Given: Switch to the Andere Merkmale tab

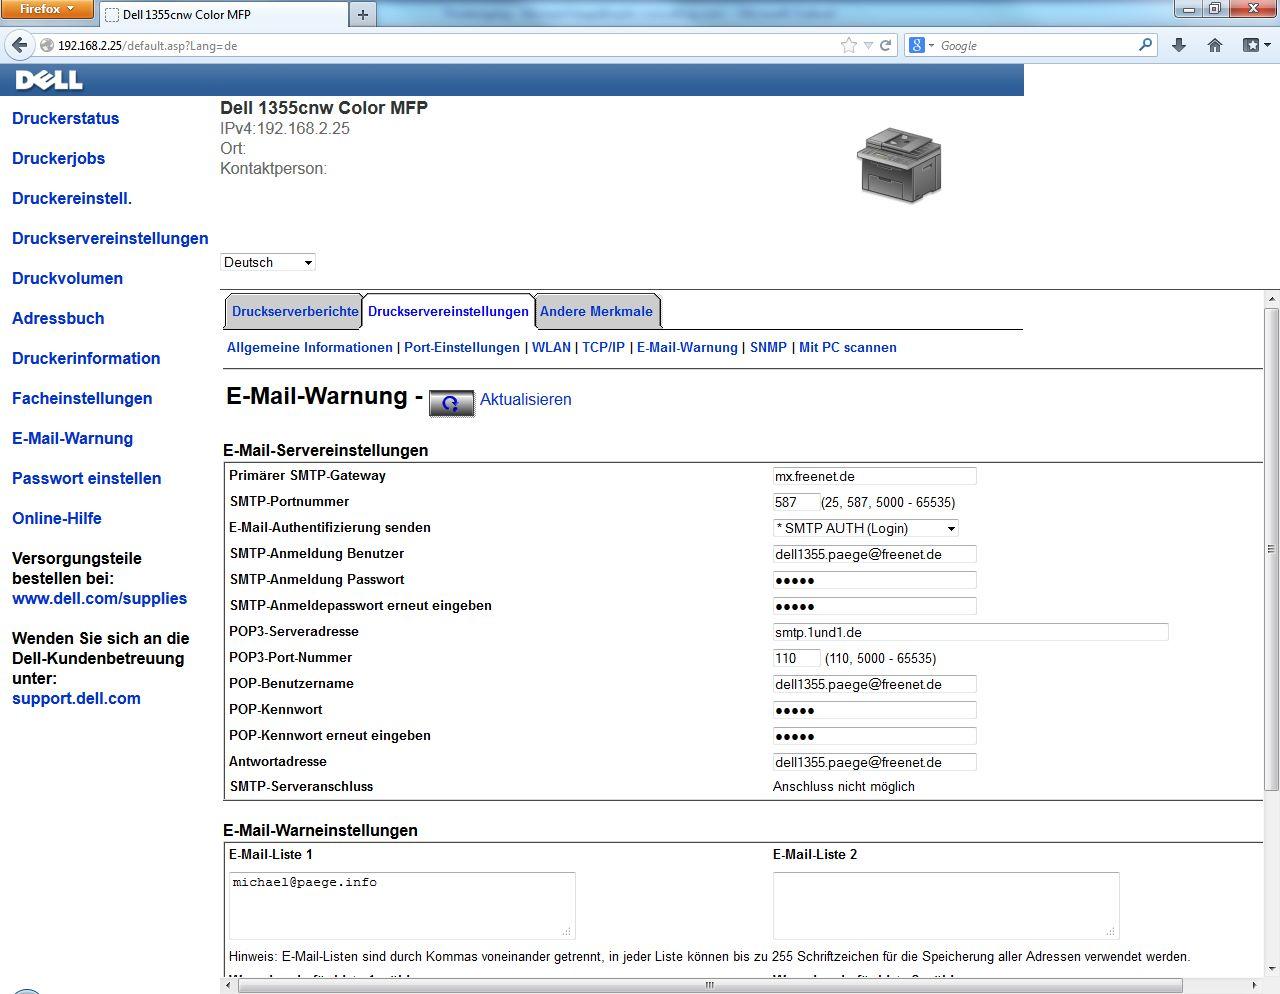Looking at the screenshot, I should point(596,311).
